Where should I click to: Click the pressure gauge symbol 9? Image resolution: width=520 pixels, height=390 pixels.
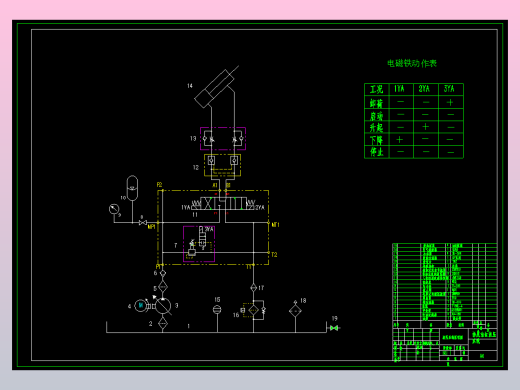point(114,209)
